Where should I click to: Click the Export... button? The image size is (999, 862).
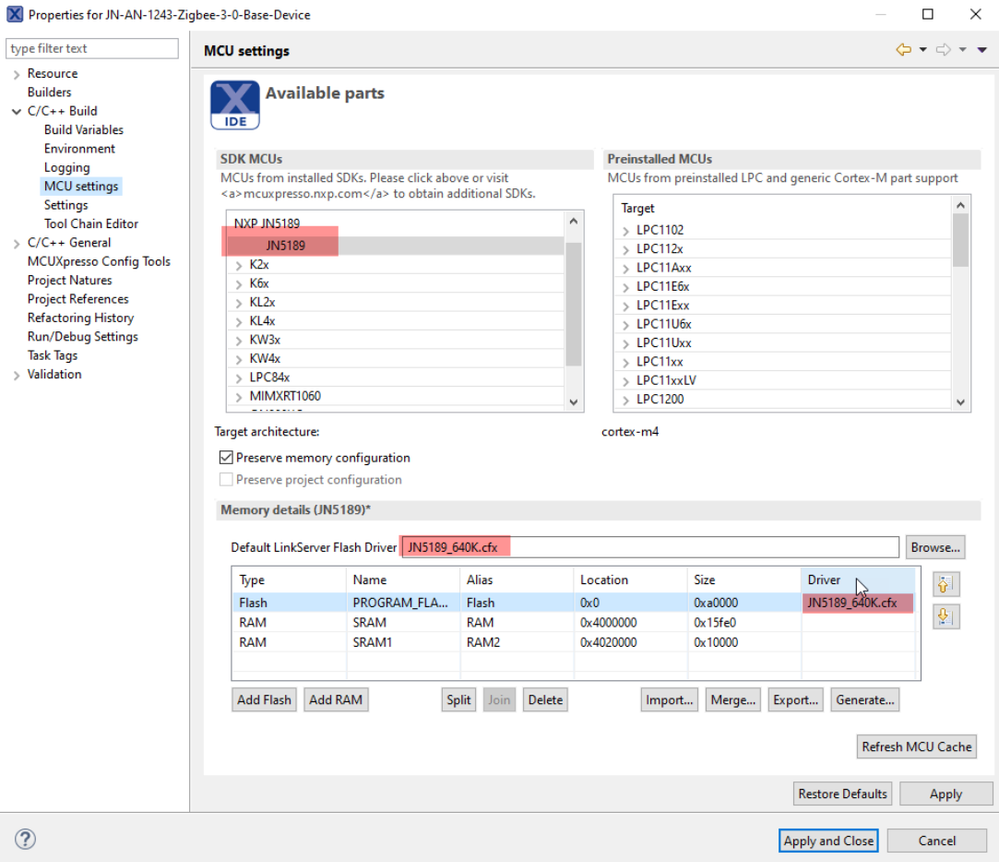pos(795,700)
